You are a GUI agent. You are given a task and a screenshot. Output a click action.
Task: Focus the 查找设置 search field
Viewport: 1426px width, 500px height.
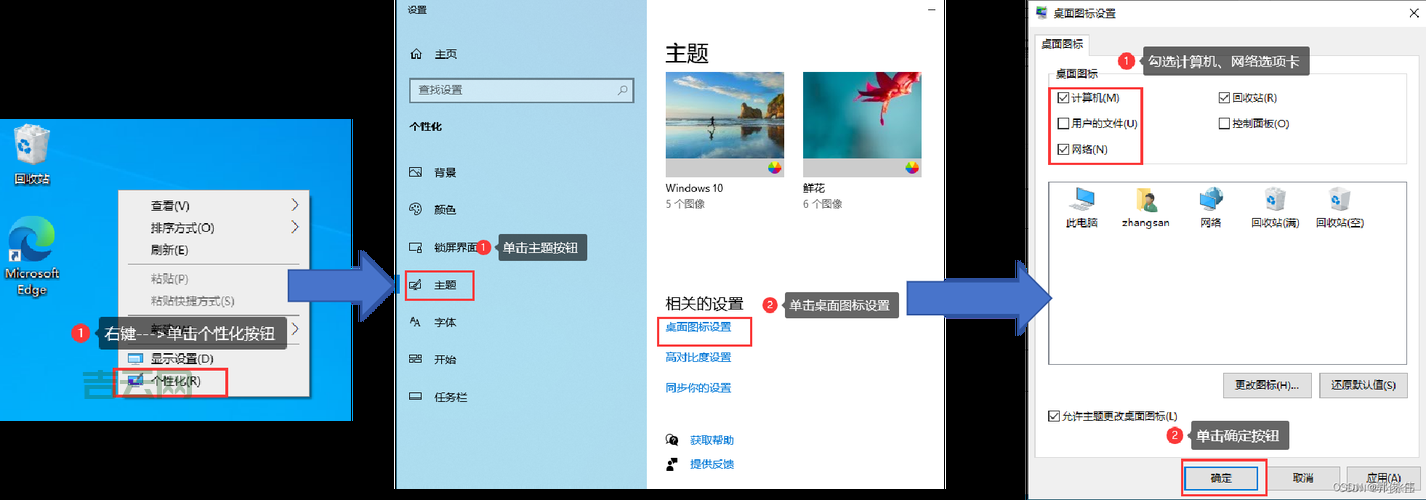coord(521,90)
